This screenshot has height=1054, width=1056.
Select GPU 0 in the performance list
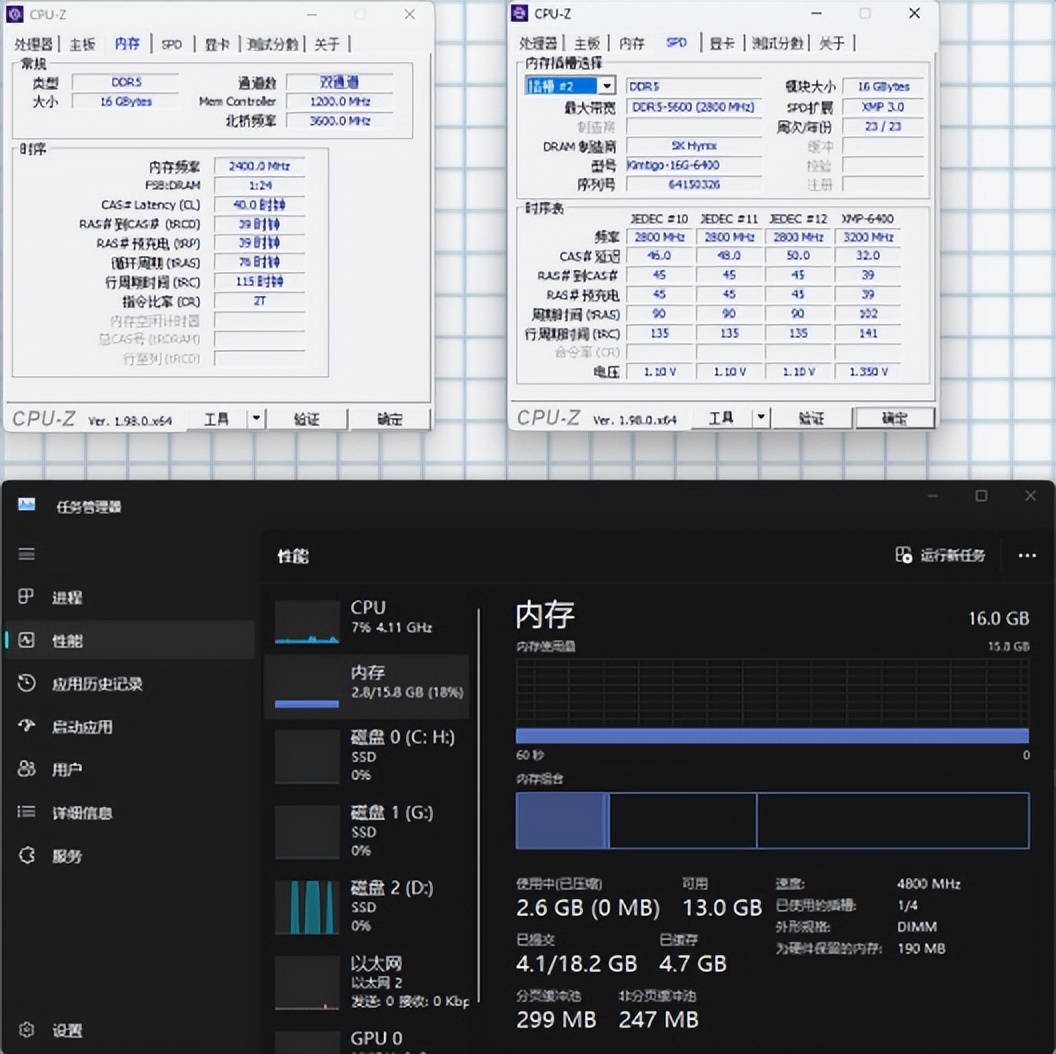tap(376, 1040)
